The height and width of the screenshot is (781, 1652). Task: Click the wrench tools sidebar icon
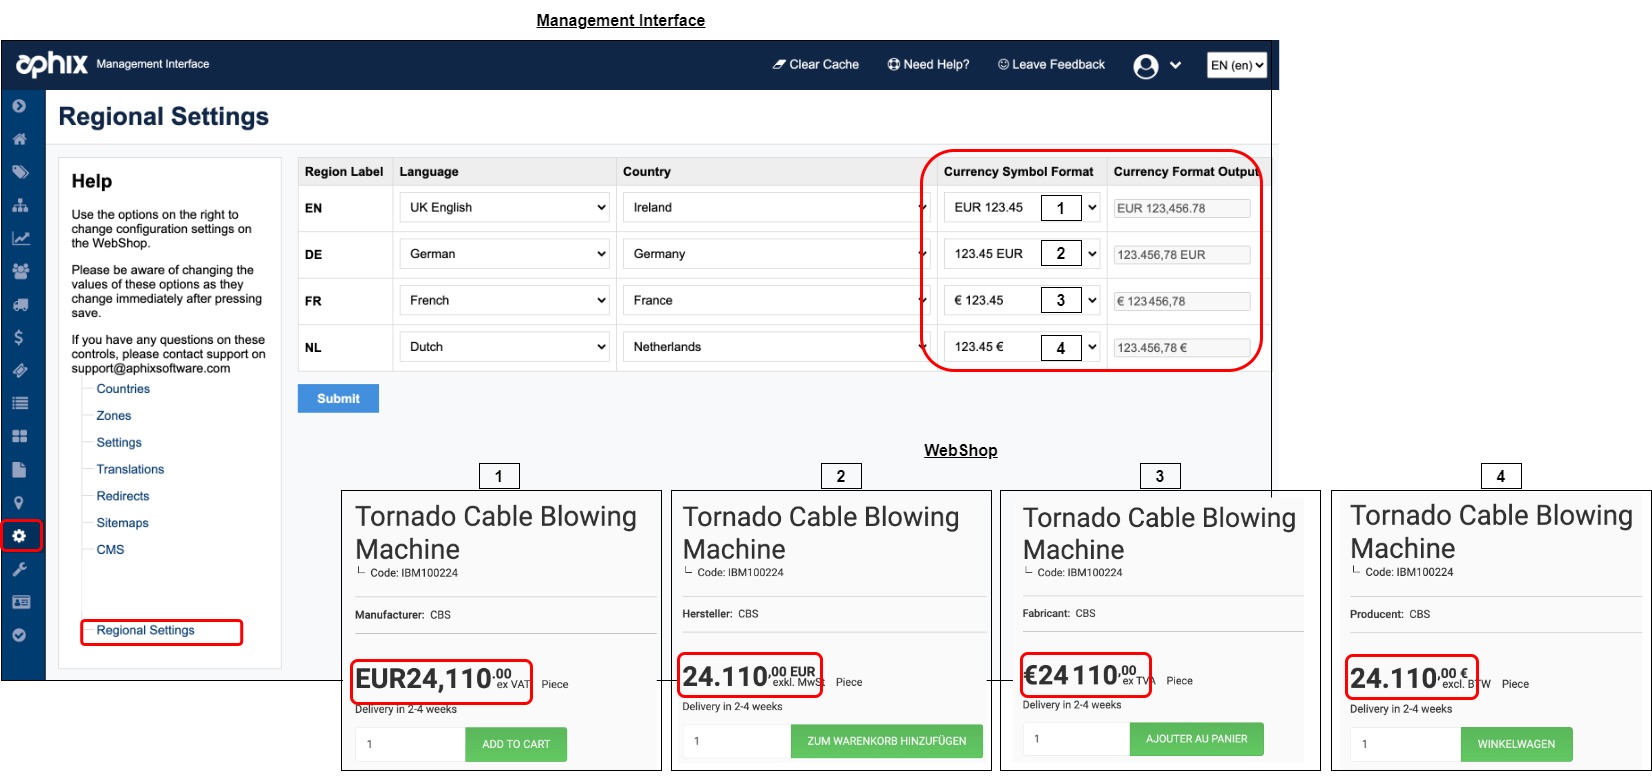tap(19, 569)
